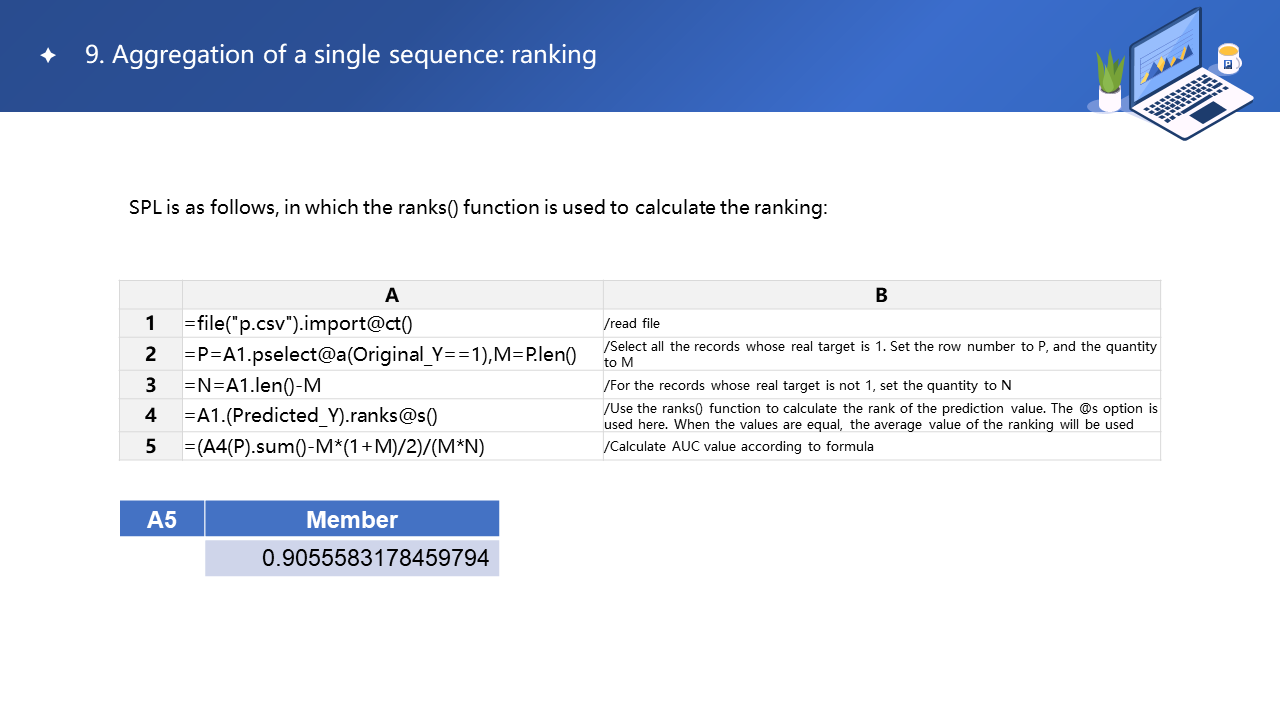Image resolution: width=1280 pixels, height=720 pixels.
Task: Click the Member column header
Action: pyautogui.click(x=352, y=519)
